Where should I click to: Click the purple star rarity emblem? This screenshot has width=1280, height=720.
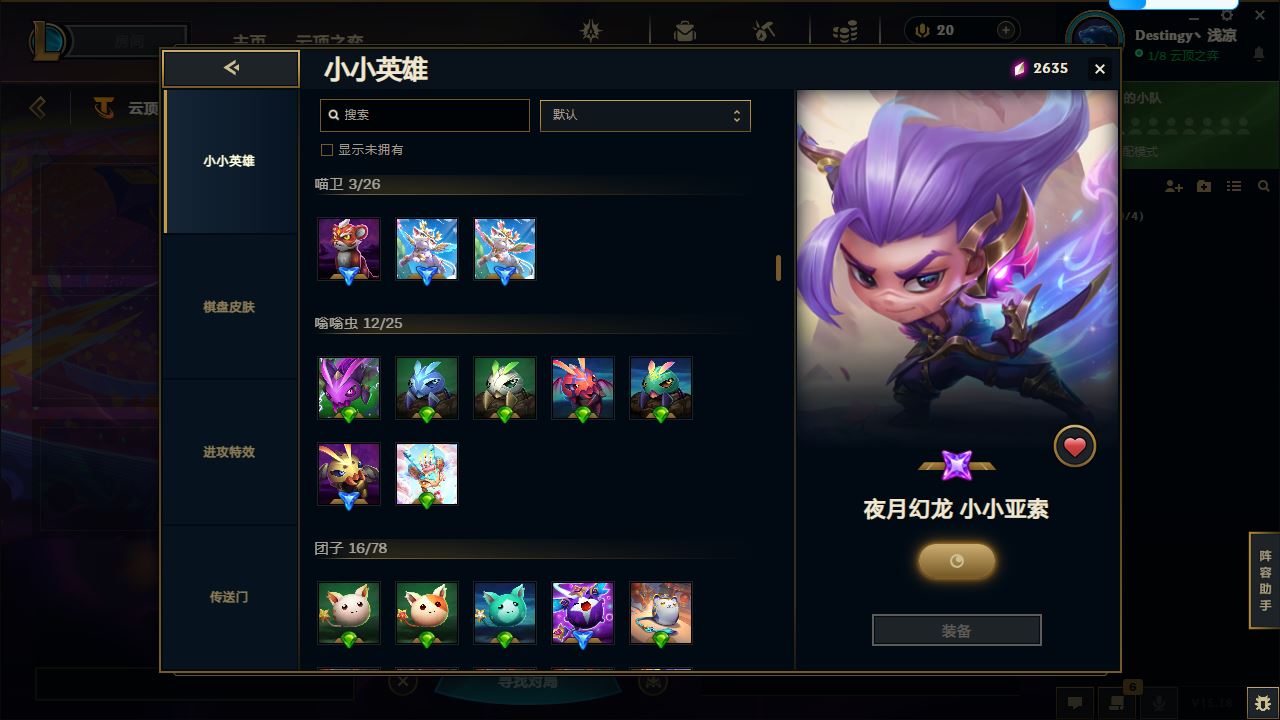(957, 465)
